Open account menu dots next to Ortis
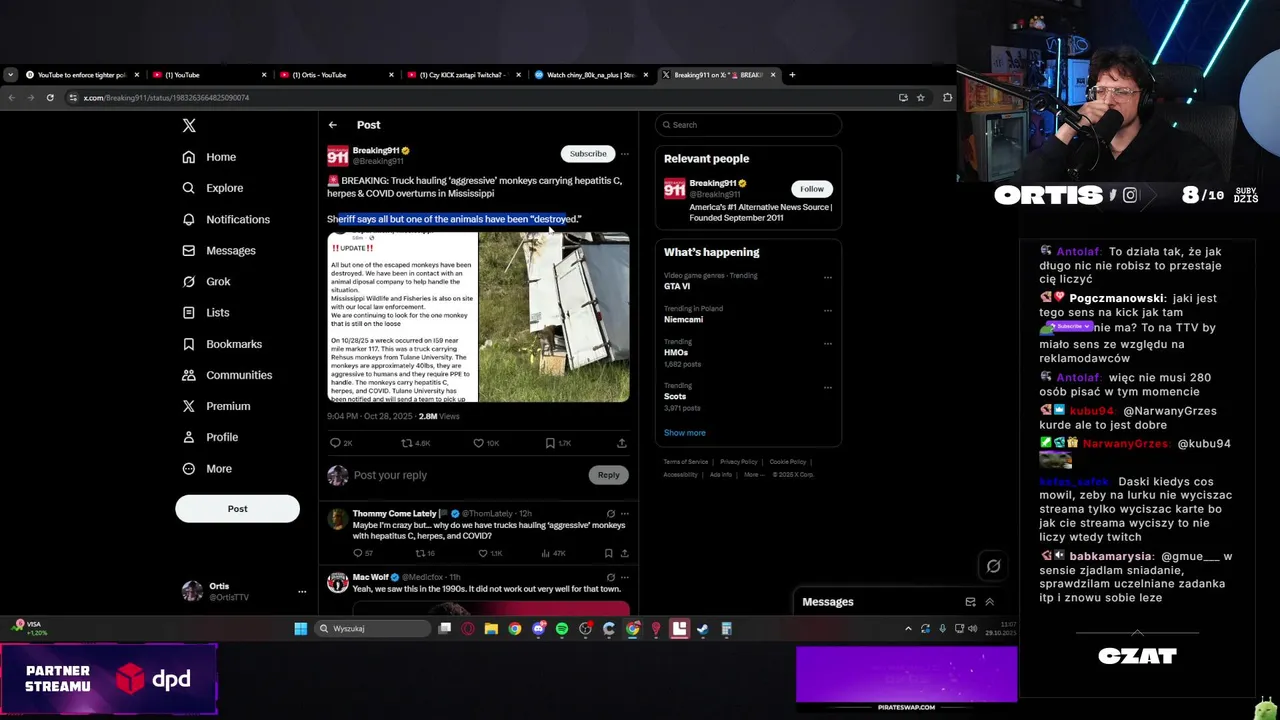 coord(302,592)
